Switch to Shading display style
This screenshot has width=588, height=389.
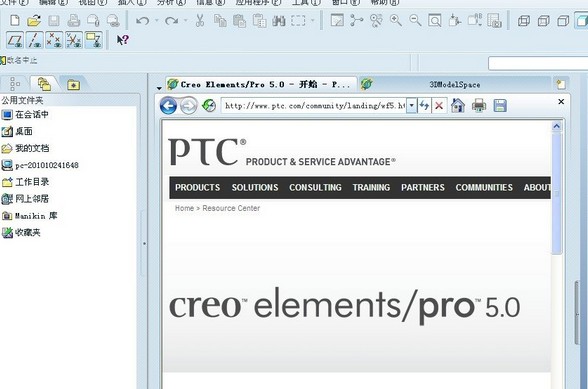(582, 20)
